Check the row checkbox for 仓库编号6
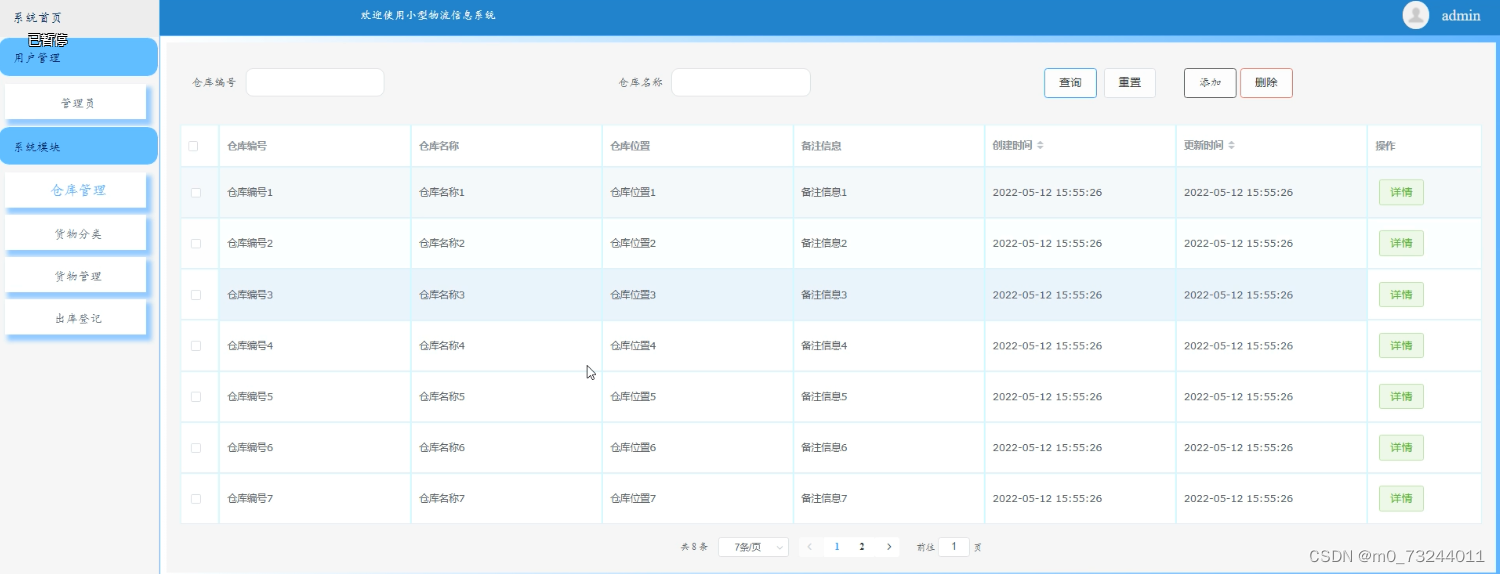 (196, 448)
